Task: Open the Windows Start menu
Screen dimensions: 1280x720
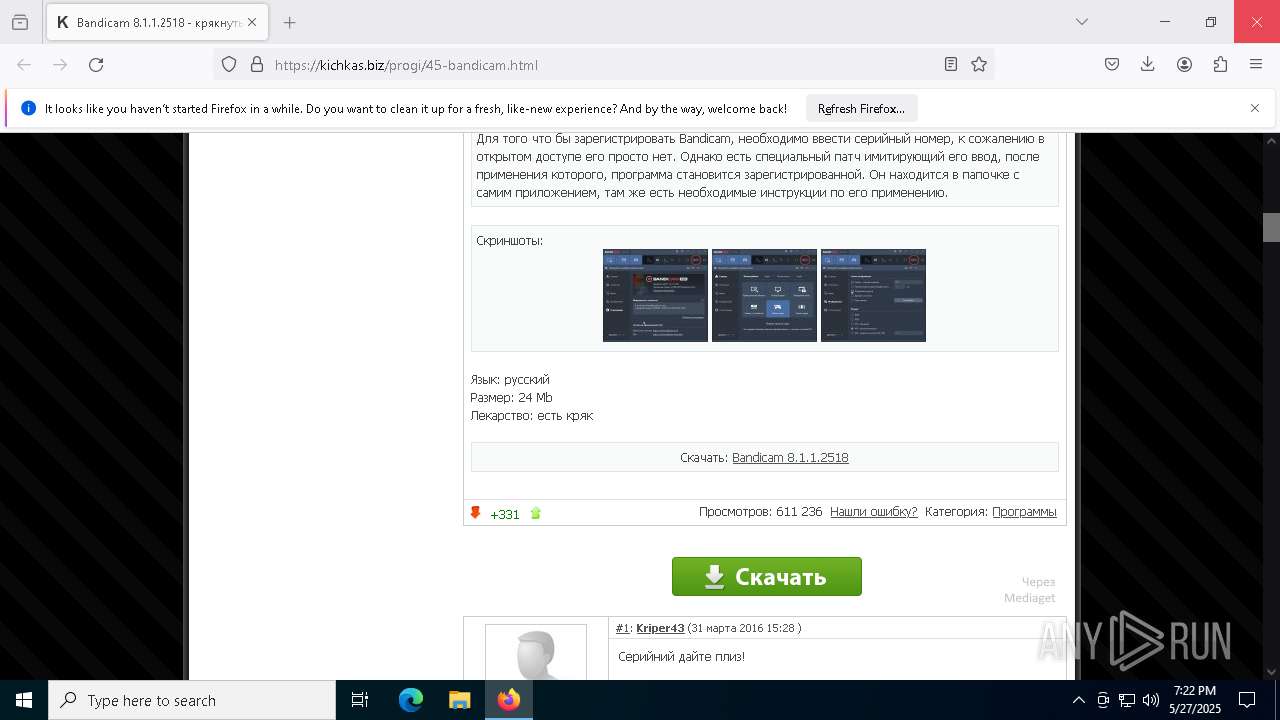Action: point(24,700)
